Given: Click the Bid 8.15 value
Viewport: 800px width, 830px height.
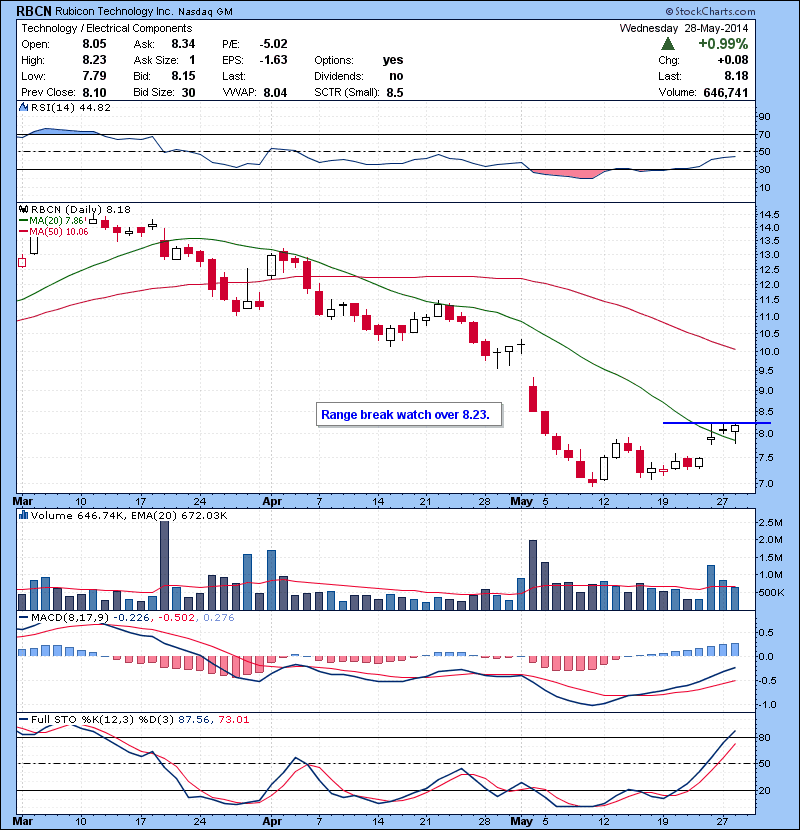Looking at the screenshot, I should coord(183,76).
